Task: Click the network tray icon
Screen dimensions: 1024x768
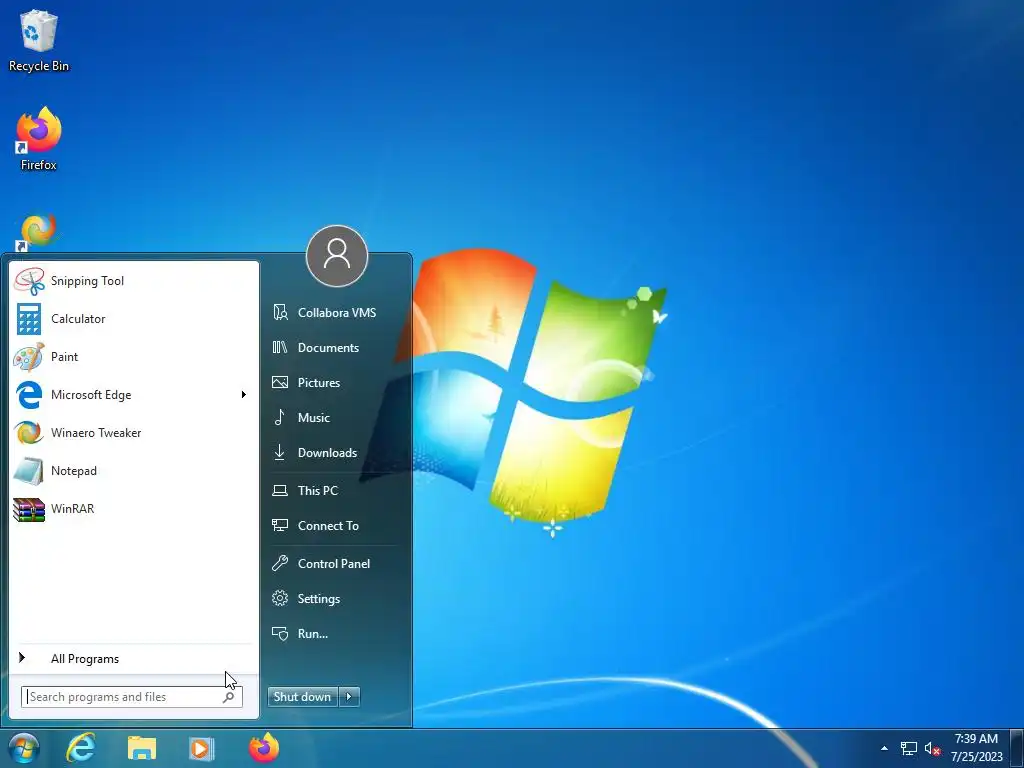Action: pyautogui.click(x=908, y=748)
